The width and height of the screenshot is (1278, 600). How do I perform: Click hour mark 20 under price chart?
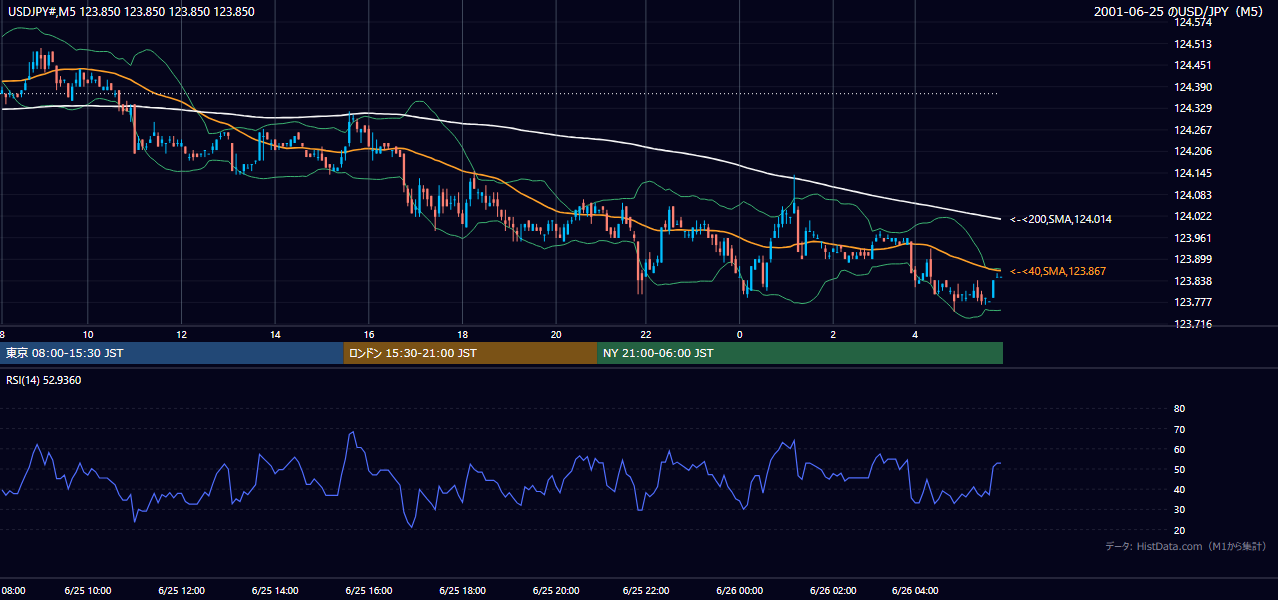click(x=556, y=334)
